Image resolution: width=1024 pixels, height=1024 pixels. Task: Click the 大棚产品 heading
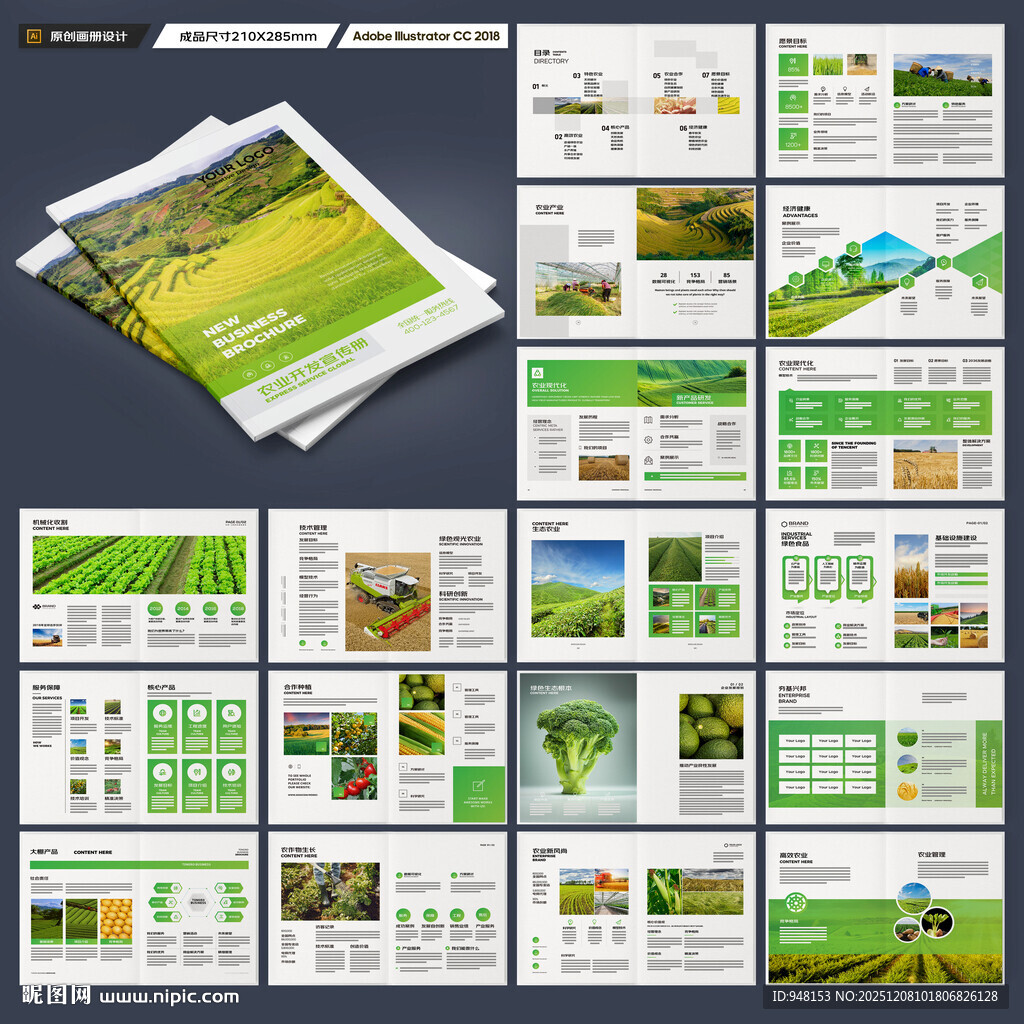click(44, 852)
